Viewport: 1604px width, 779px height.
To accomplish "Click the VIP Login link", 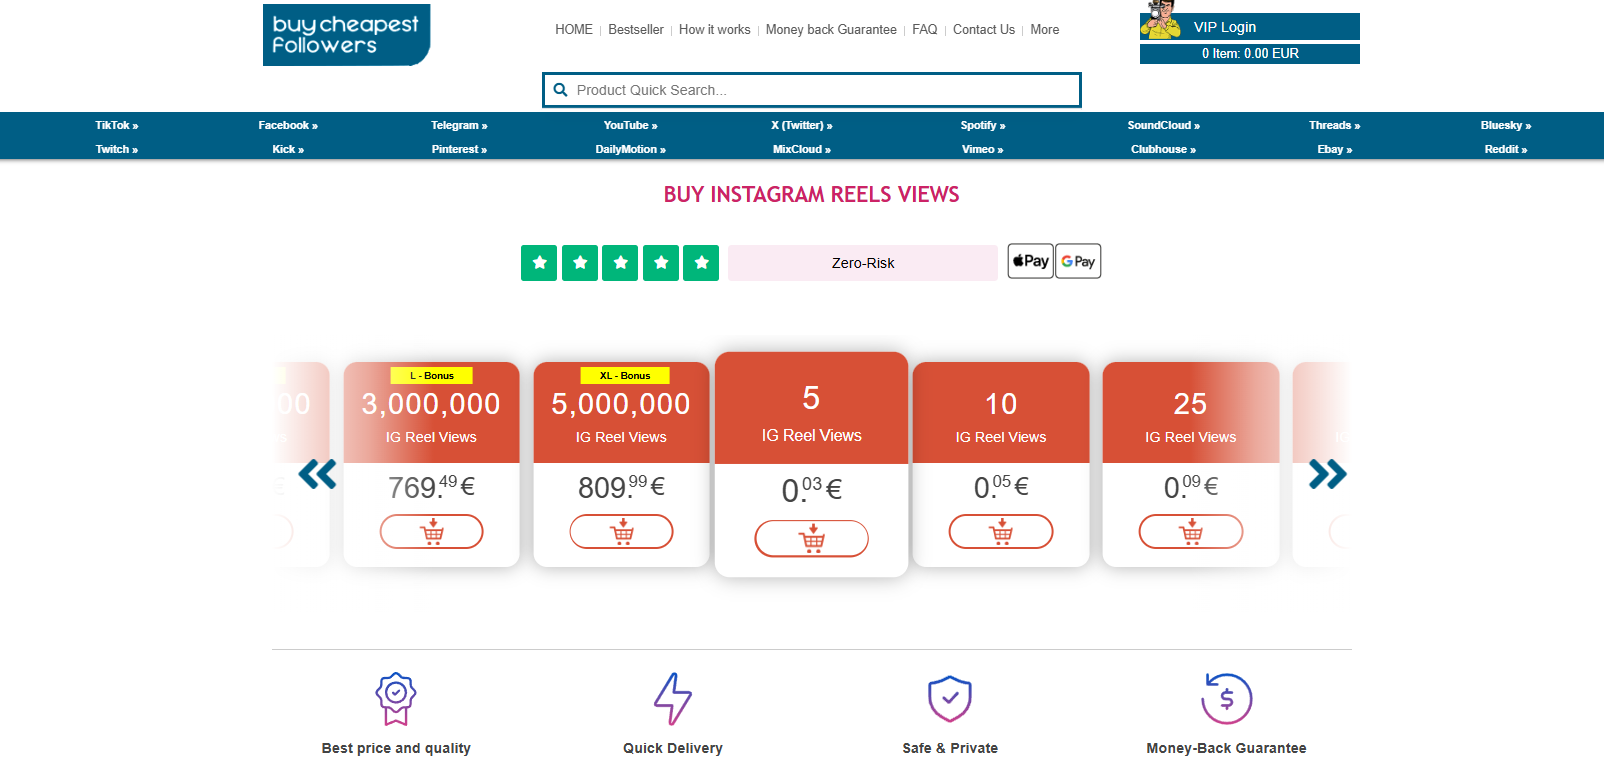I will coord(1225,27).
